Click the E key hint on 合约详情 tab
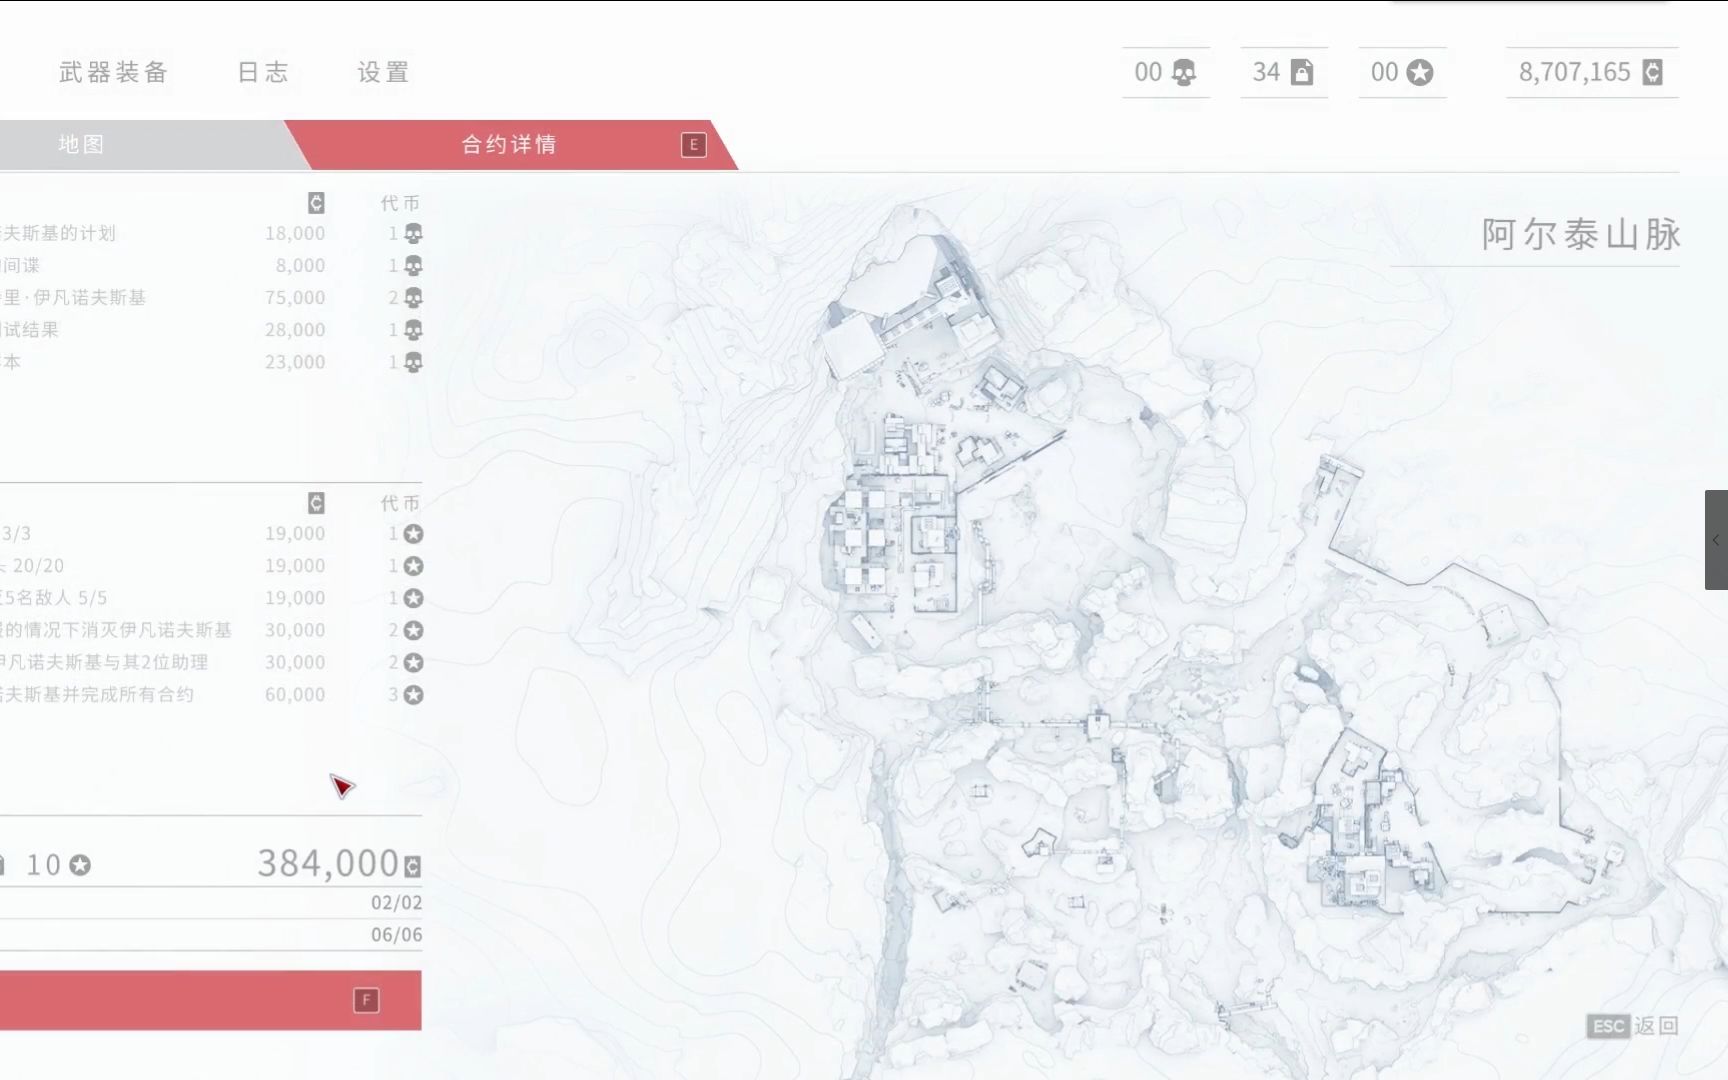This screenshot has height=1080, width=1728. tap(693, 144)
